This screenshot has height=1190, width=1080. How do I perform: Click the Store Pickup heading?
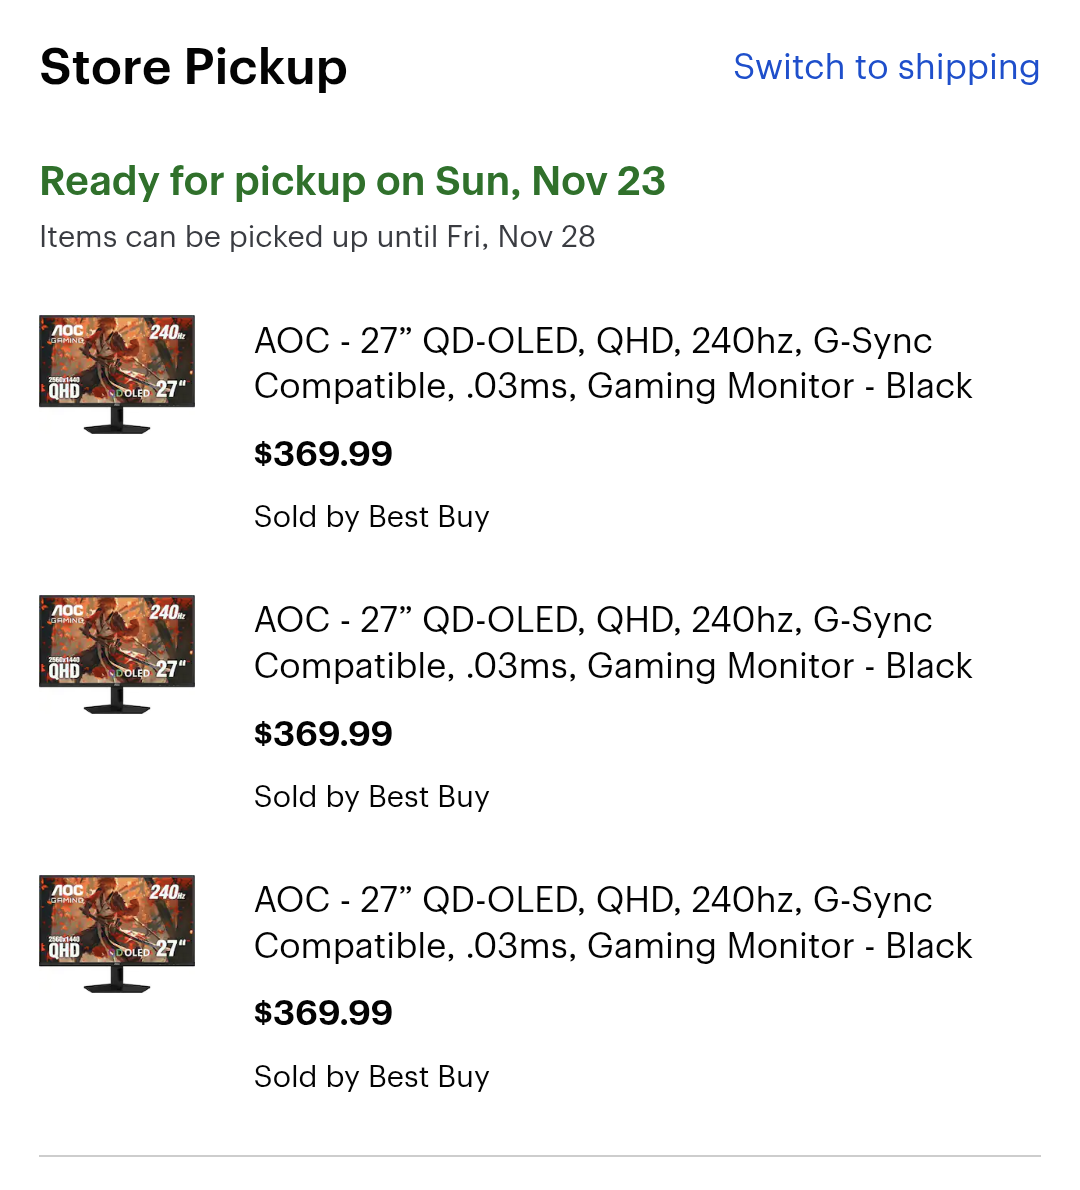[193, 68]
